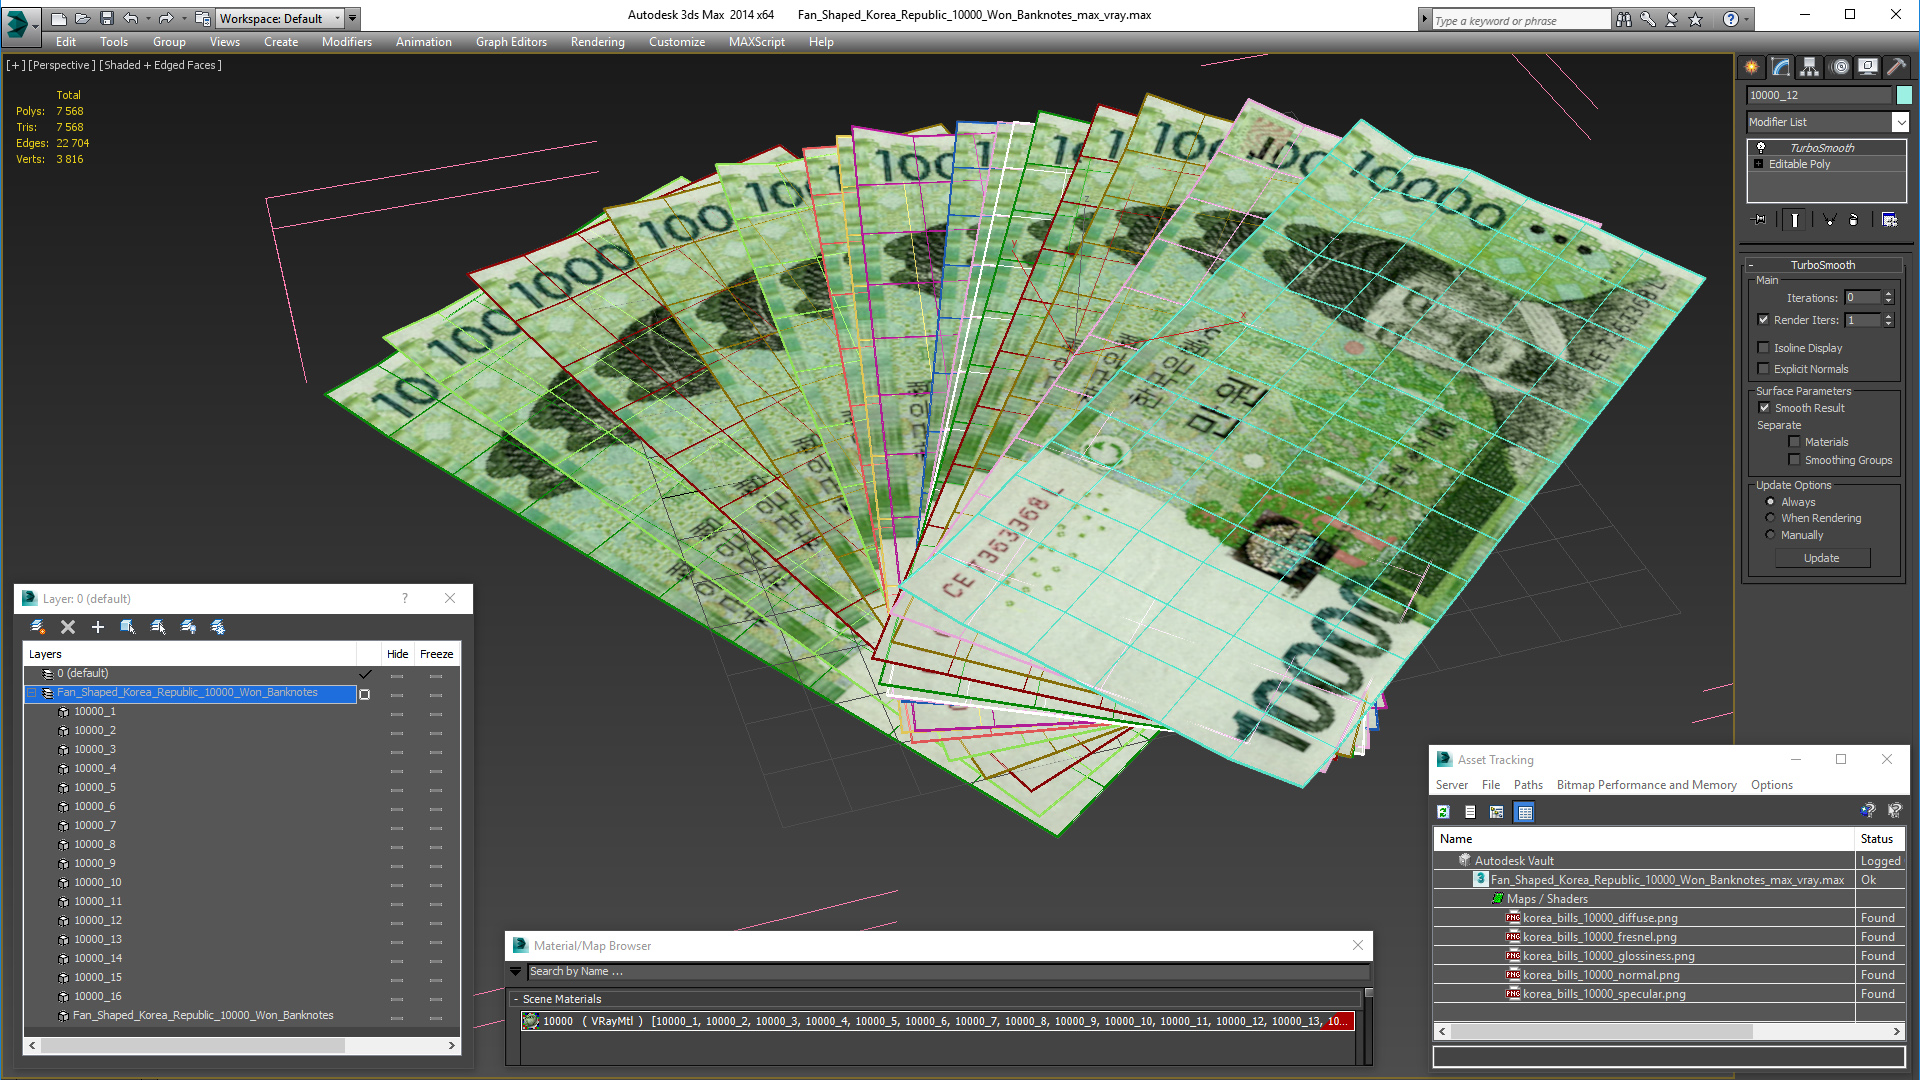The height and width of the screenshot is (1080, 1920).
Task: Open the Display command panel tab
Action: pyautogui.click(x=1868, y=67)
